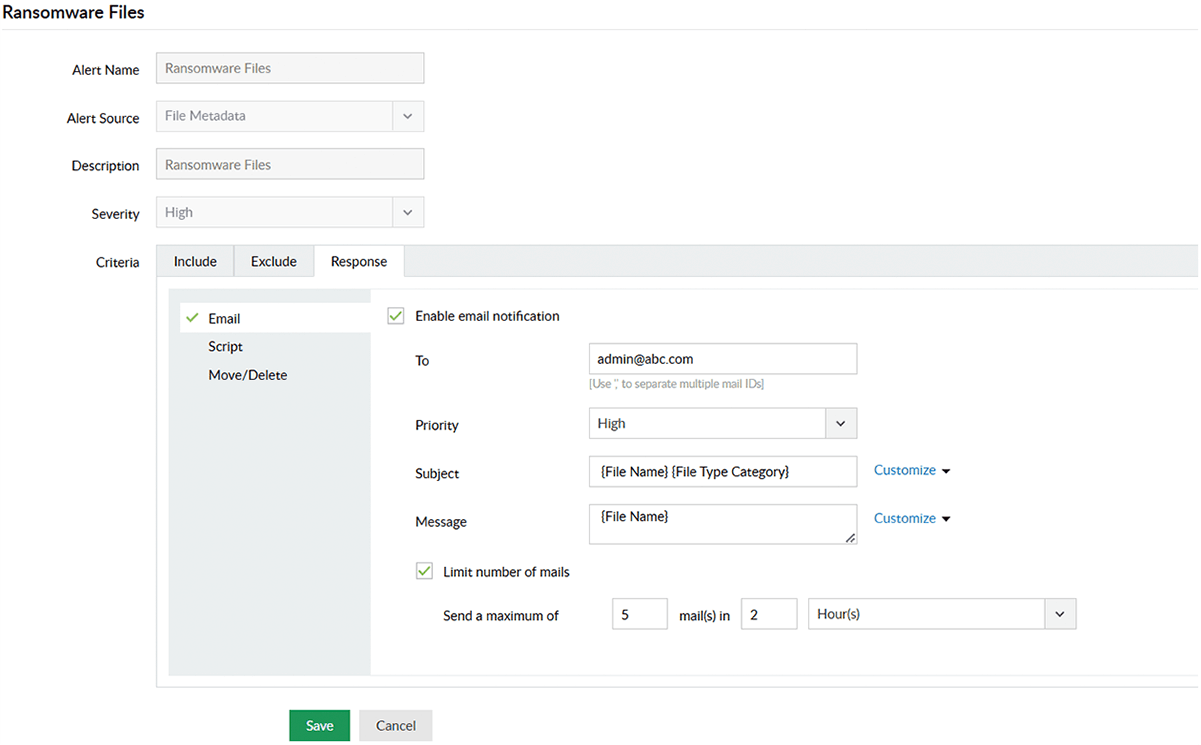Toggle the Enable email notification checkbox
This screenshot has height=745, width=1201.
tap(396, 316)
